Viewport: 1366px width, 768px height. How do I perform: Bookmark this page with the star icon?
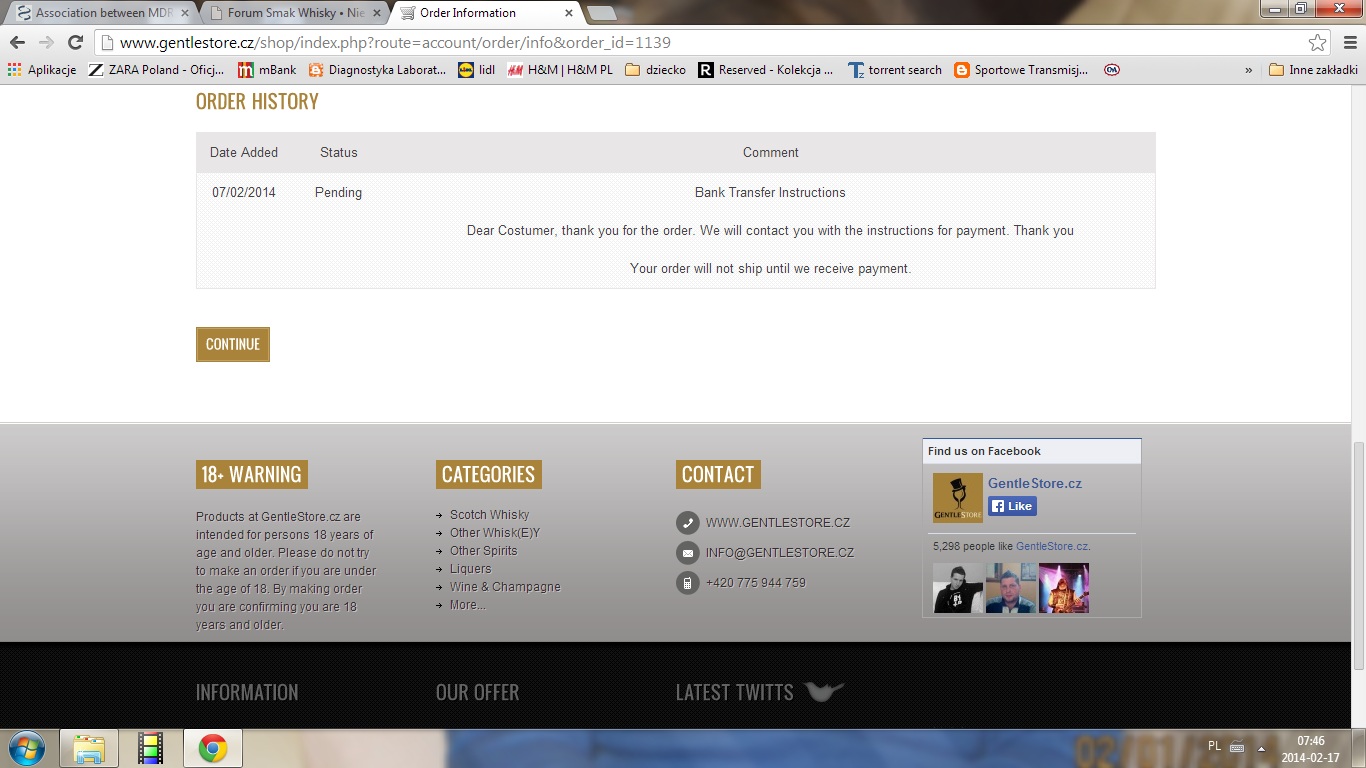(1317, 43)
